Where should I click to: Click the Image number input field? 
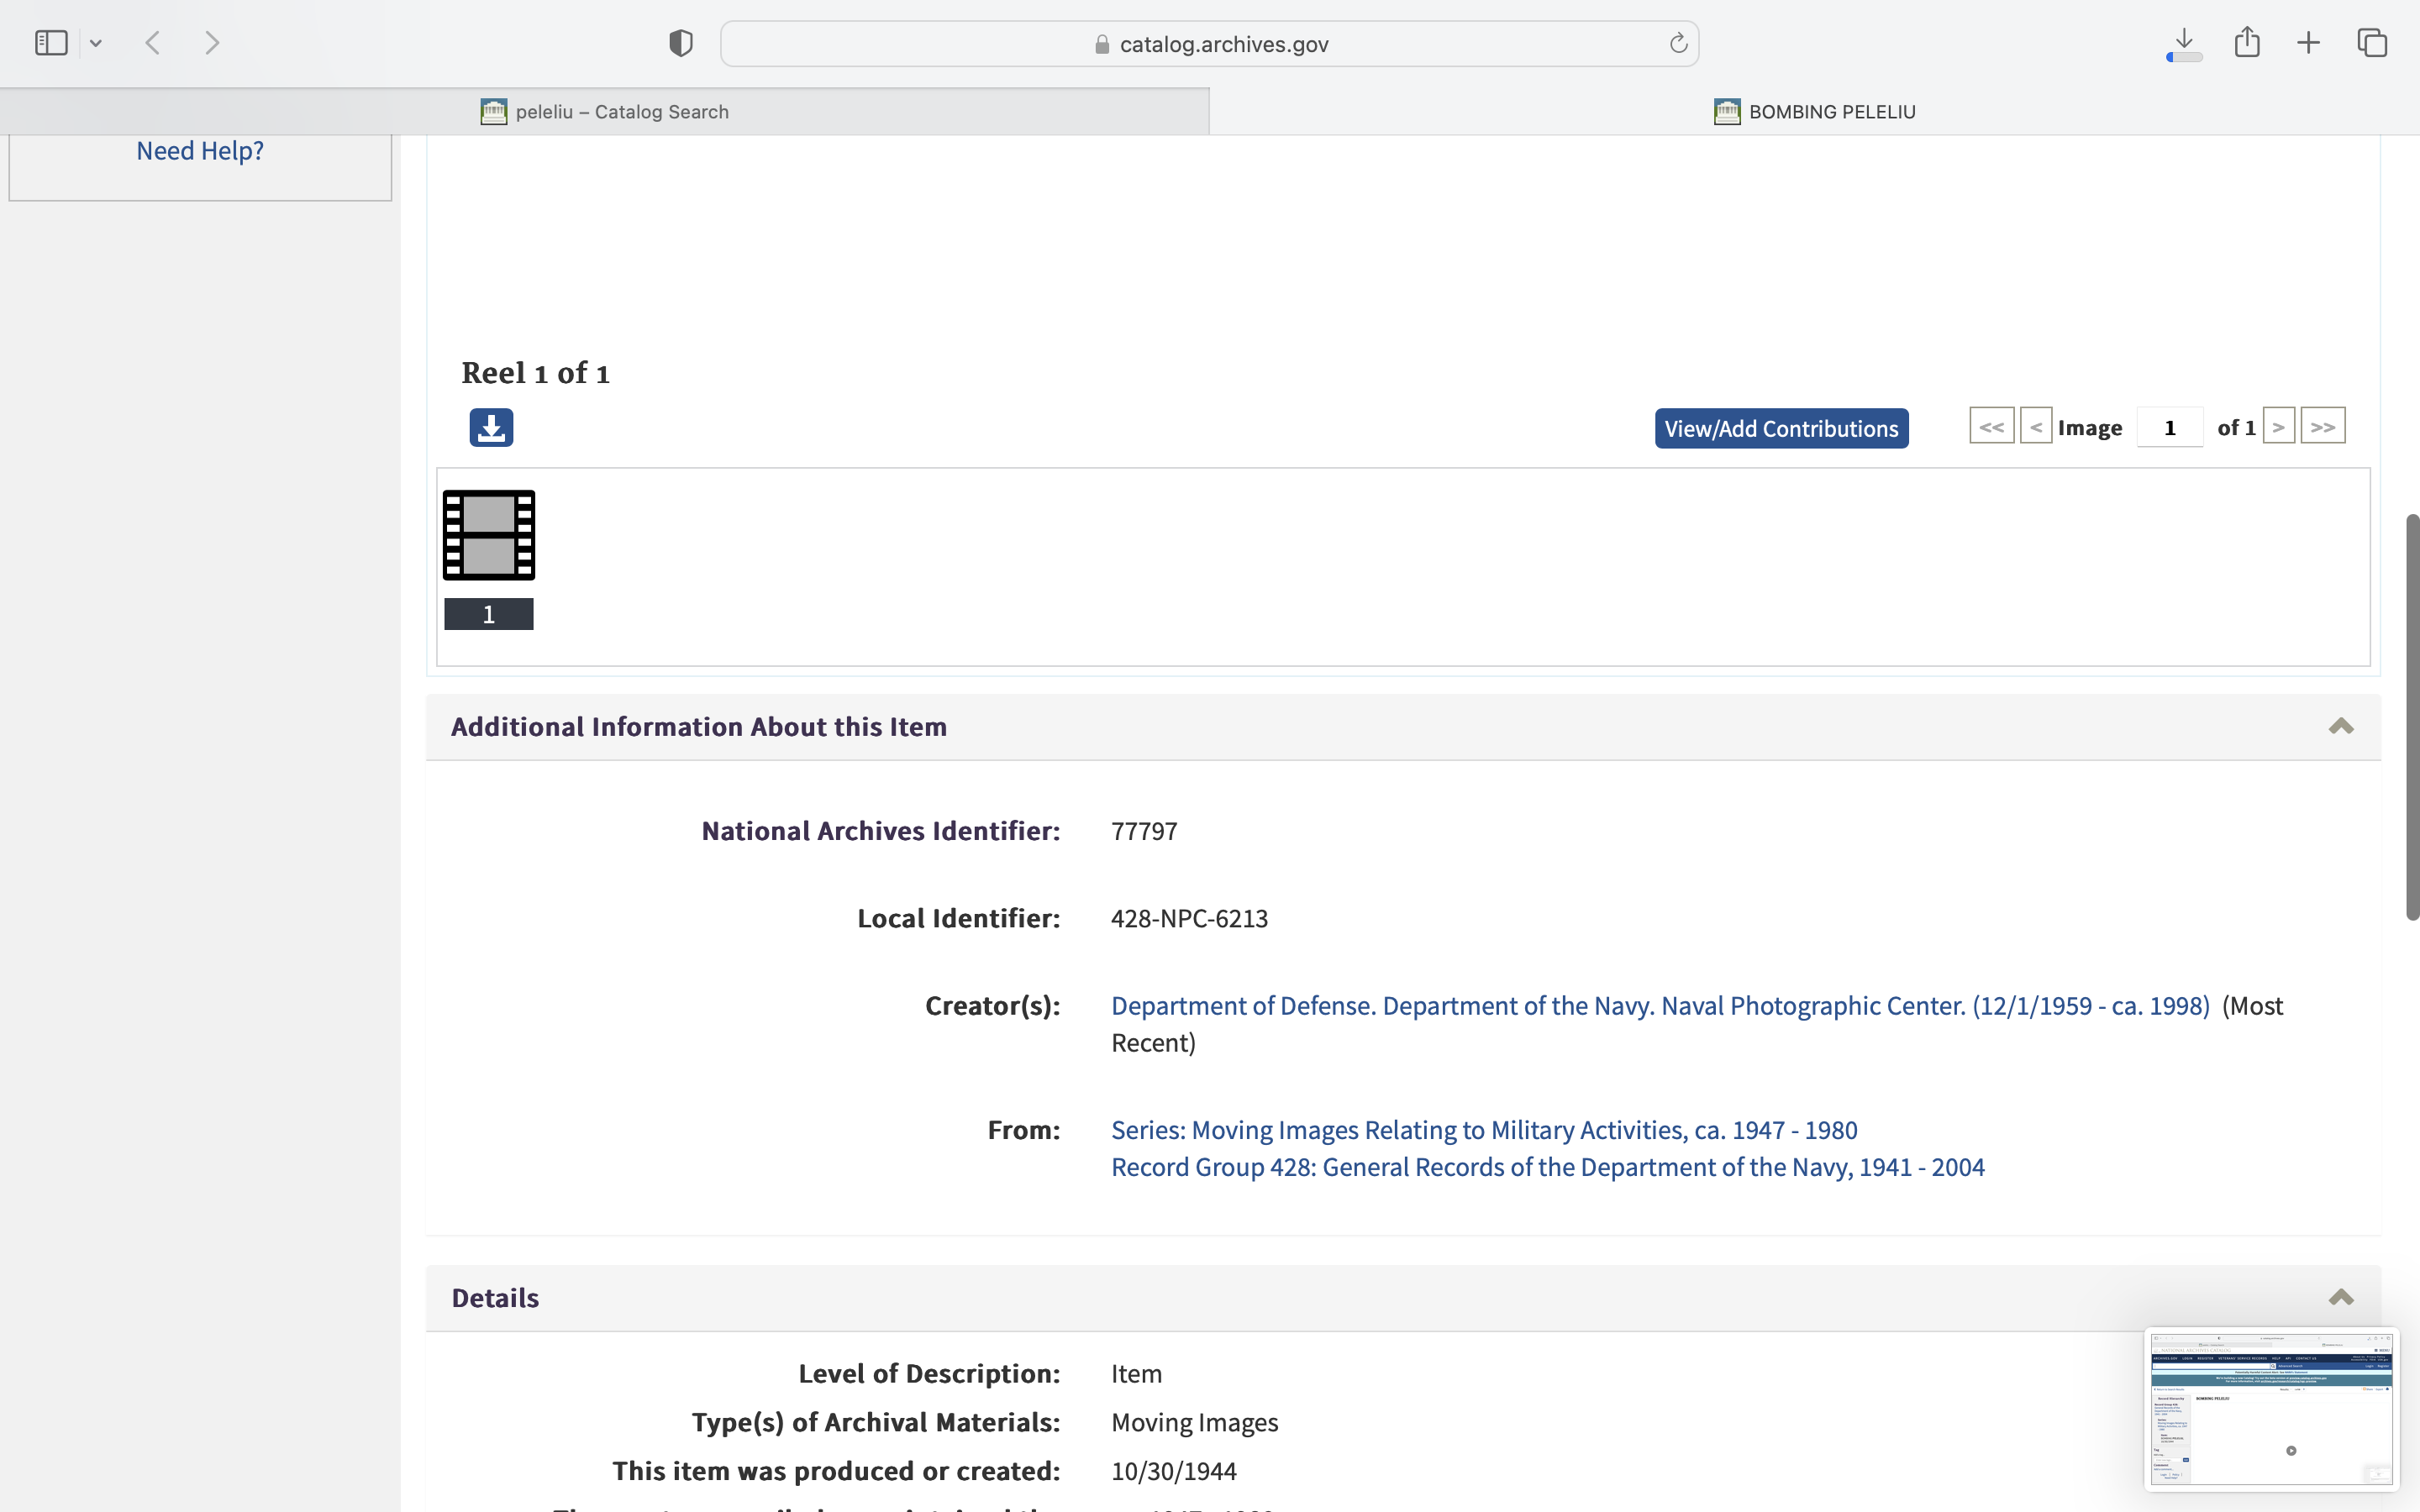click(2169, 428)
